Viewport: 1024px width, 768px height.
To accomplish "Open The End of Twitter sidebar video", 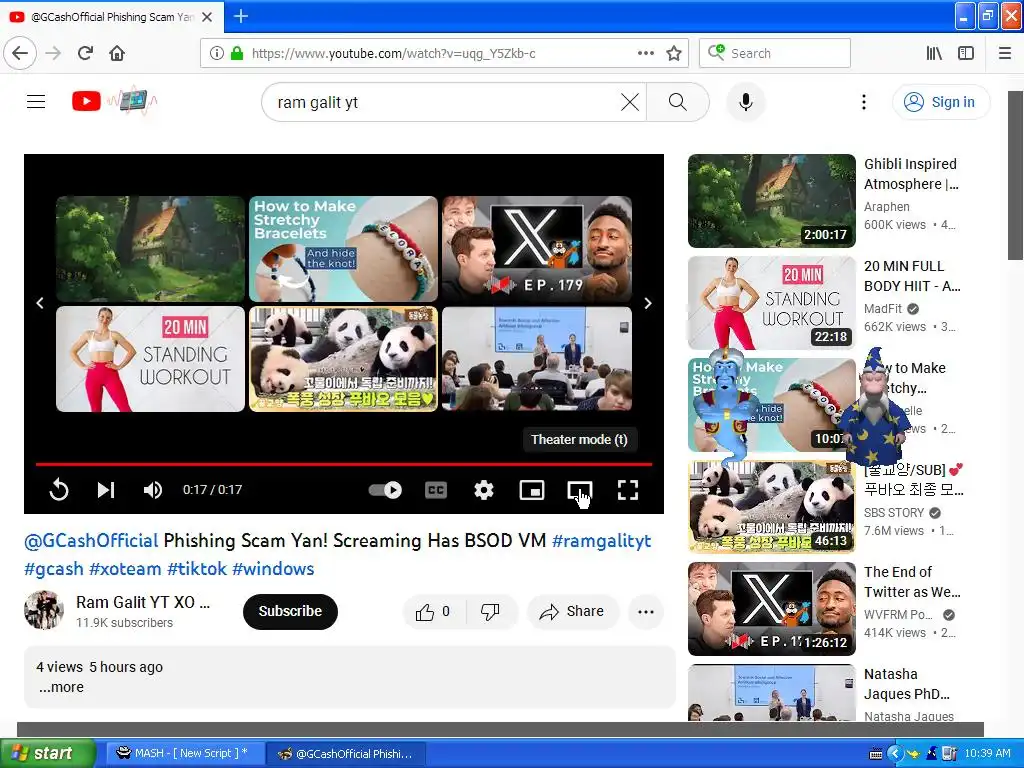I will (x=771, y=609).
